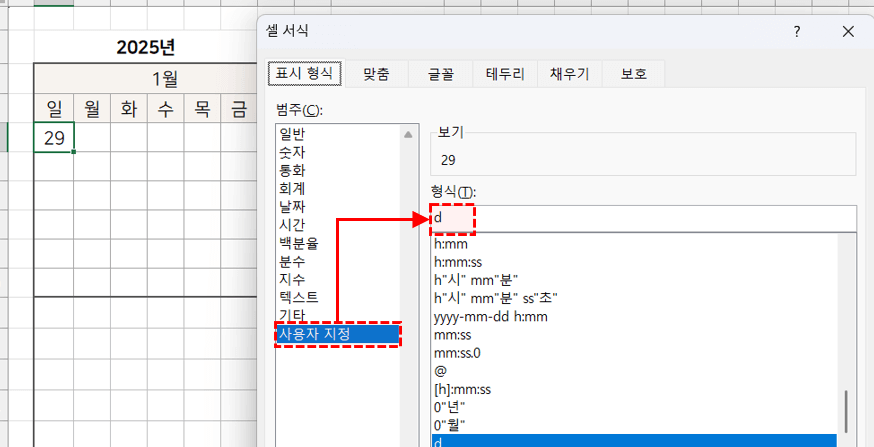The width and height of the screenshot is (874, 447).
Task: Click category list scroll up arrow
Action: [x=408, y=134]
